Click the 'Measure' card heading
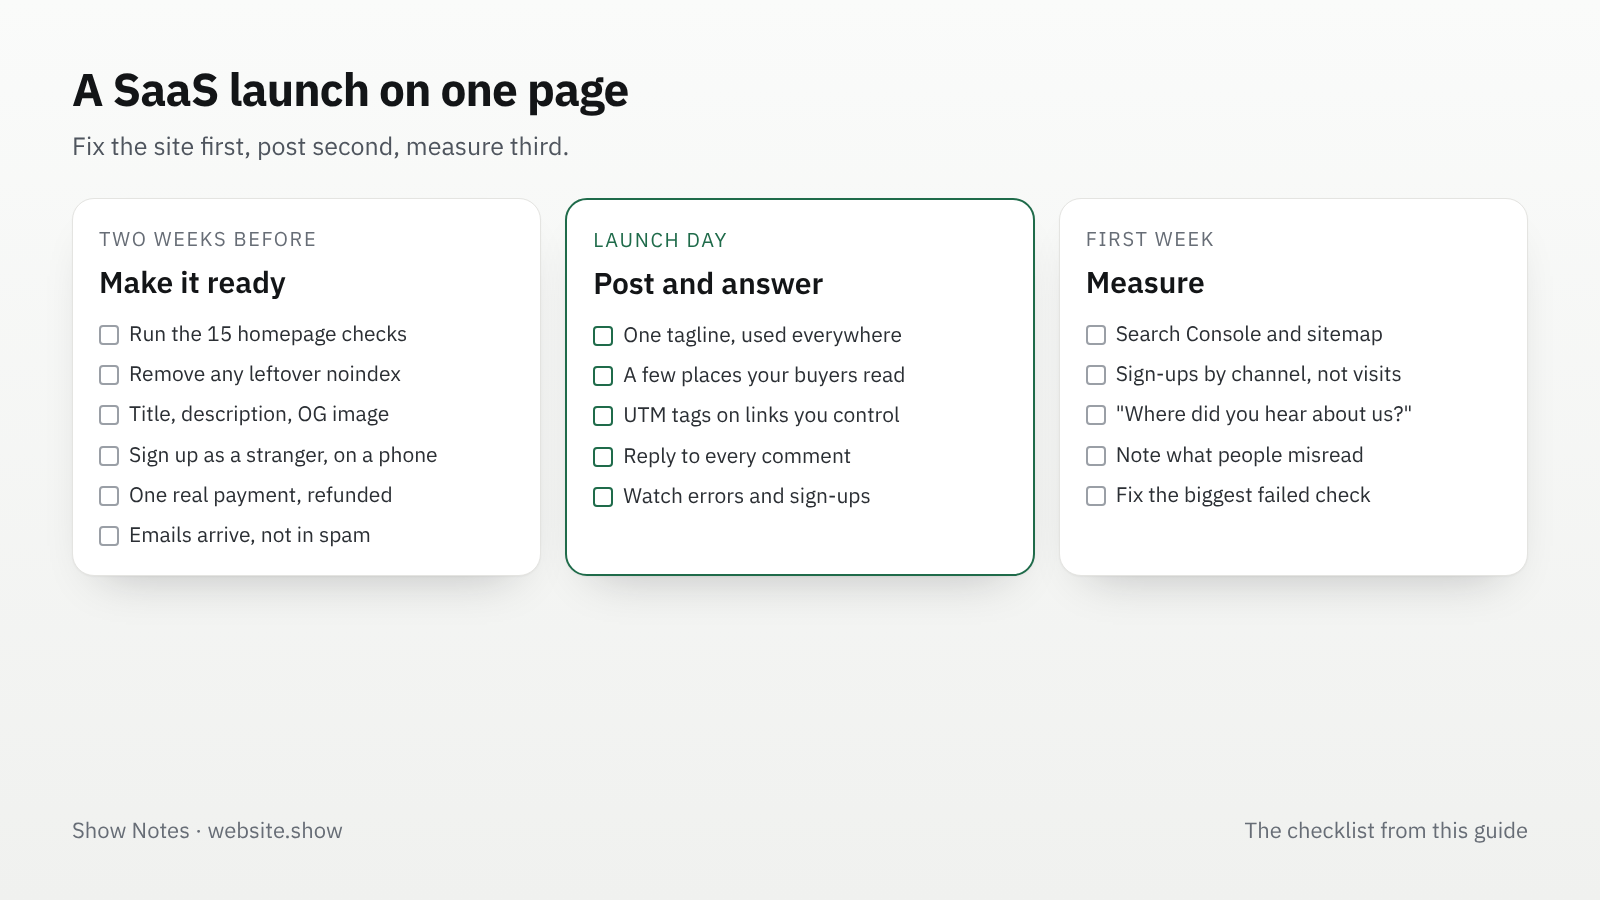1600x900 pixels. click(x=1145, y=283)
